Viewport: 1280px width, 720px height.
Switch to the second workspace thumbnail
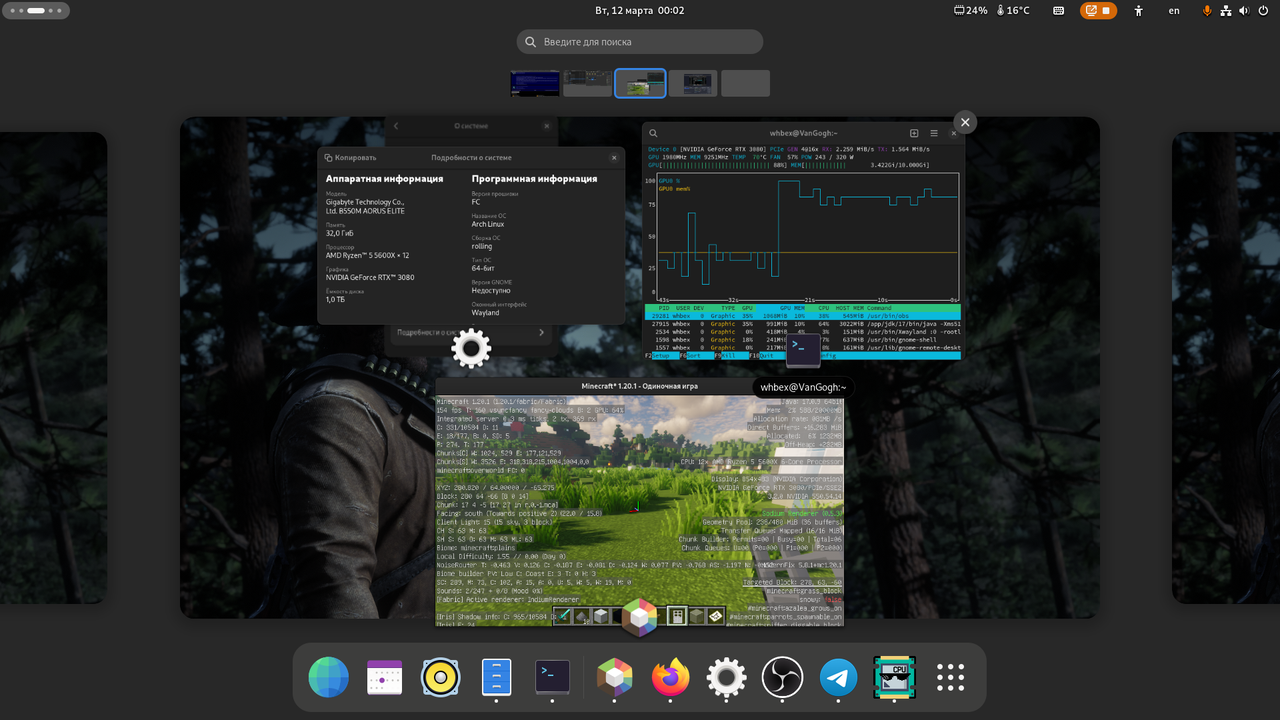pos(587,83)
